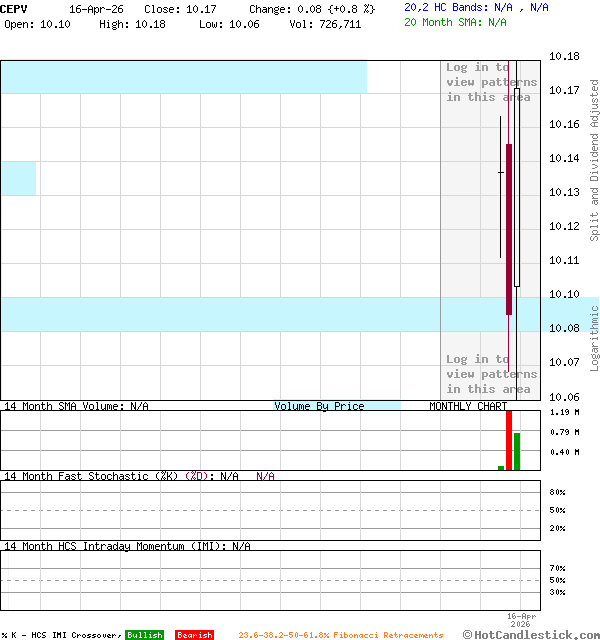
Task: Click the CEPV ticker symbol
Action: 14,8
